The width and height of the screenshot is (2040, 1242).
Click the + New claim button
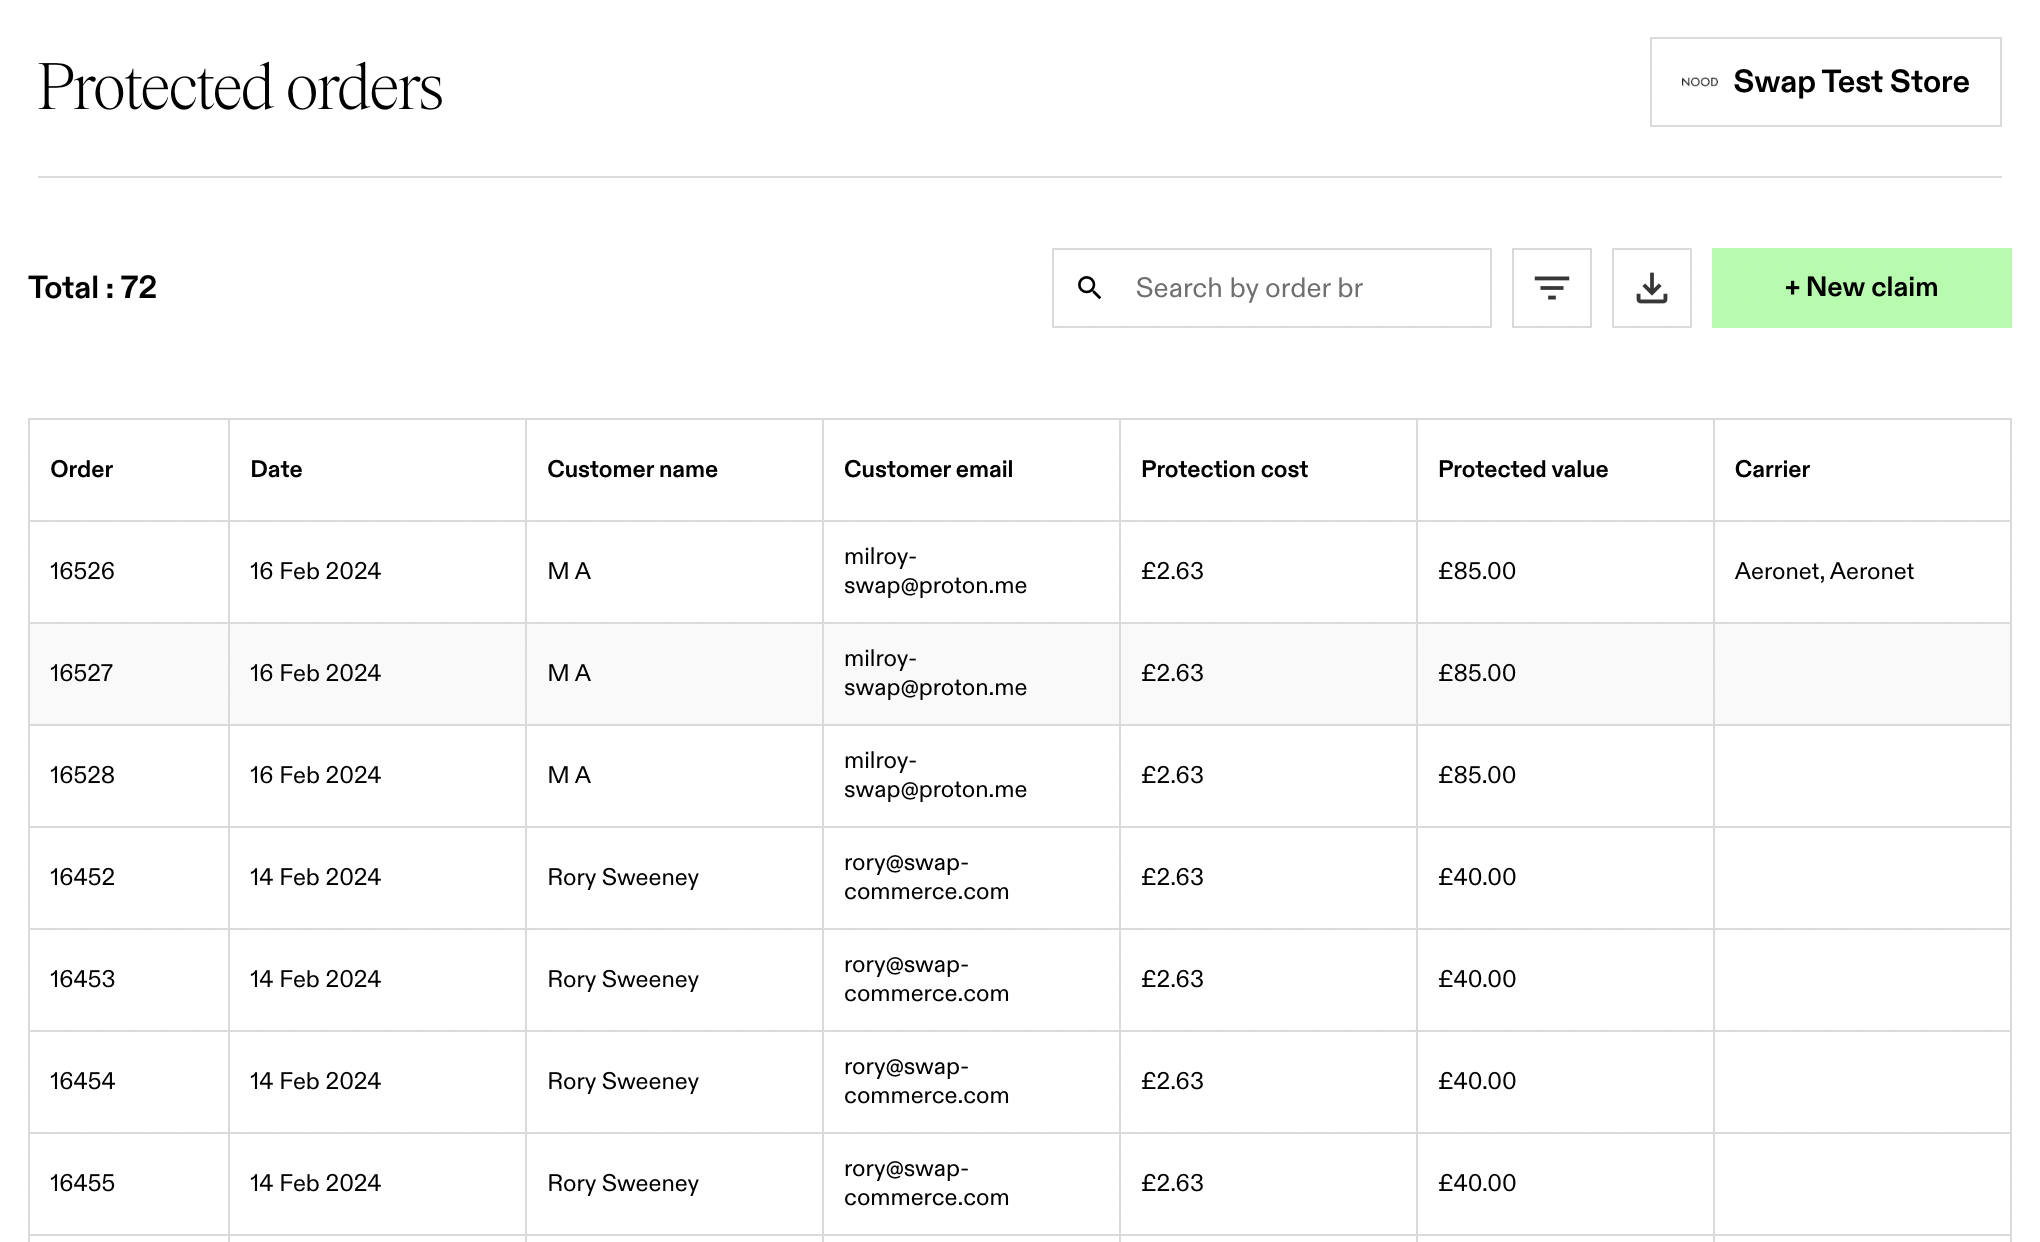tap(1861, 288)
